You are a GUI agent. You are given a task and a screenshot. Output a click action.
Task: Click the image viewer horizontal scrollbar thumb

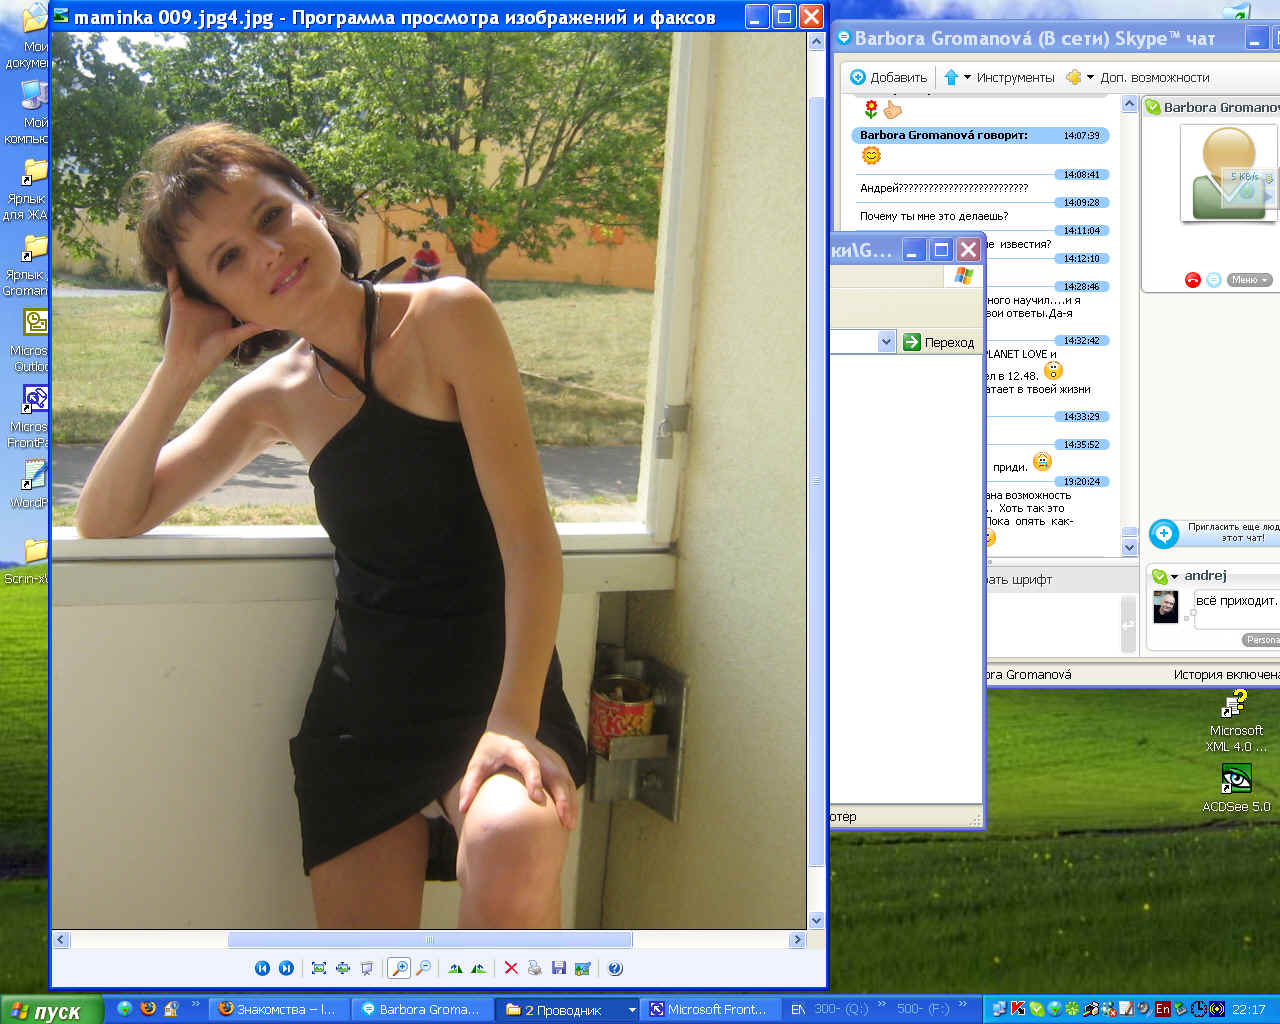point(430,940)
